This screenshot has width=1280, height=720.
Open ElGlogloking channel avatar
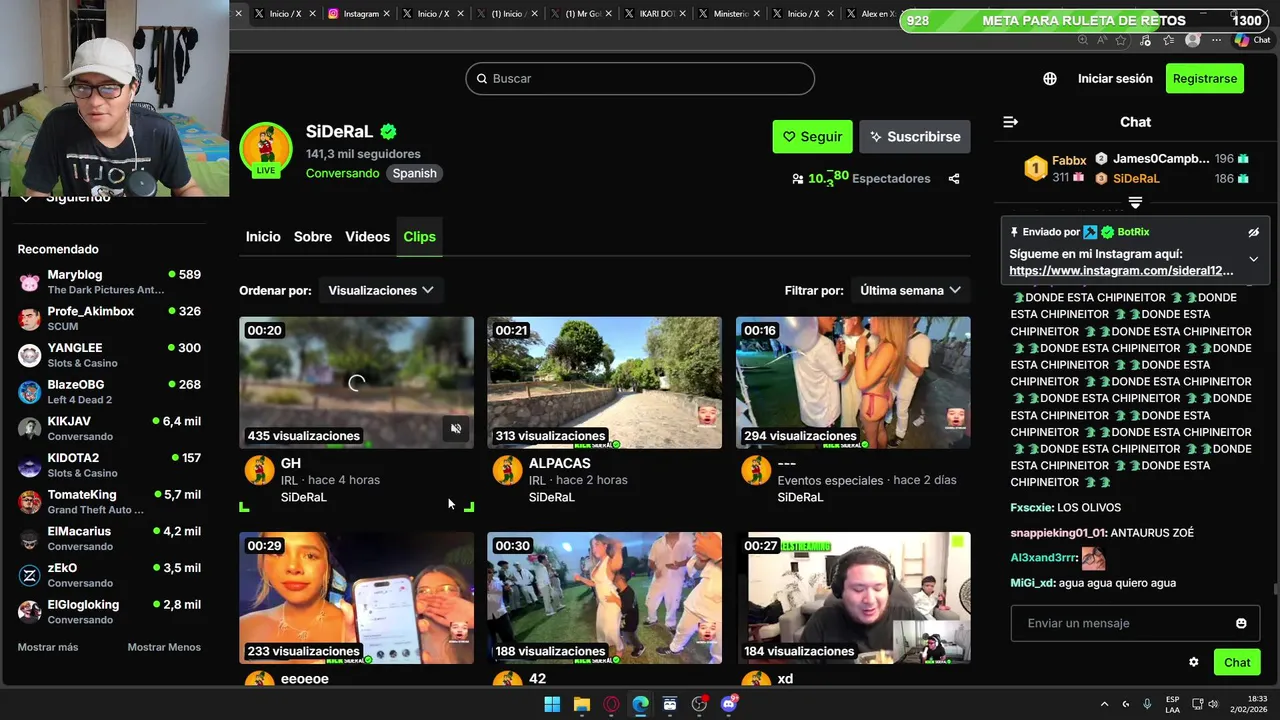click(x=30, y=612)
